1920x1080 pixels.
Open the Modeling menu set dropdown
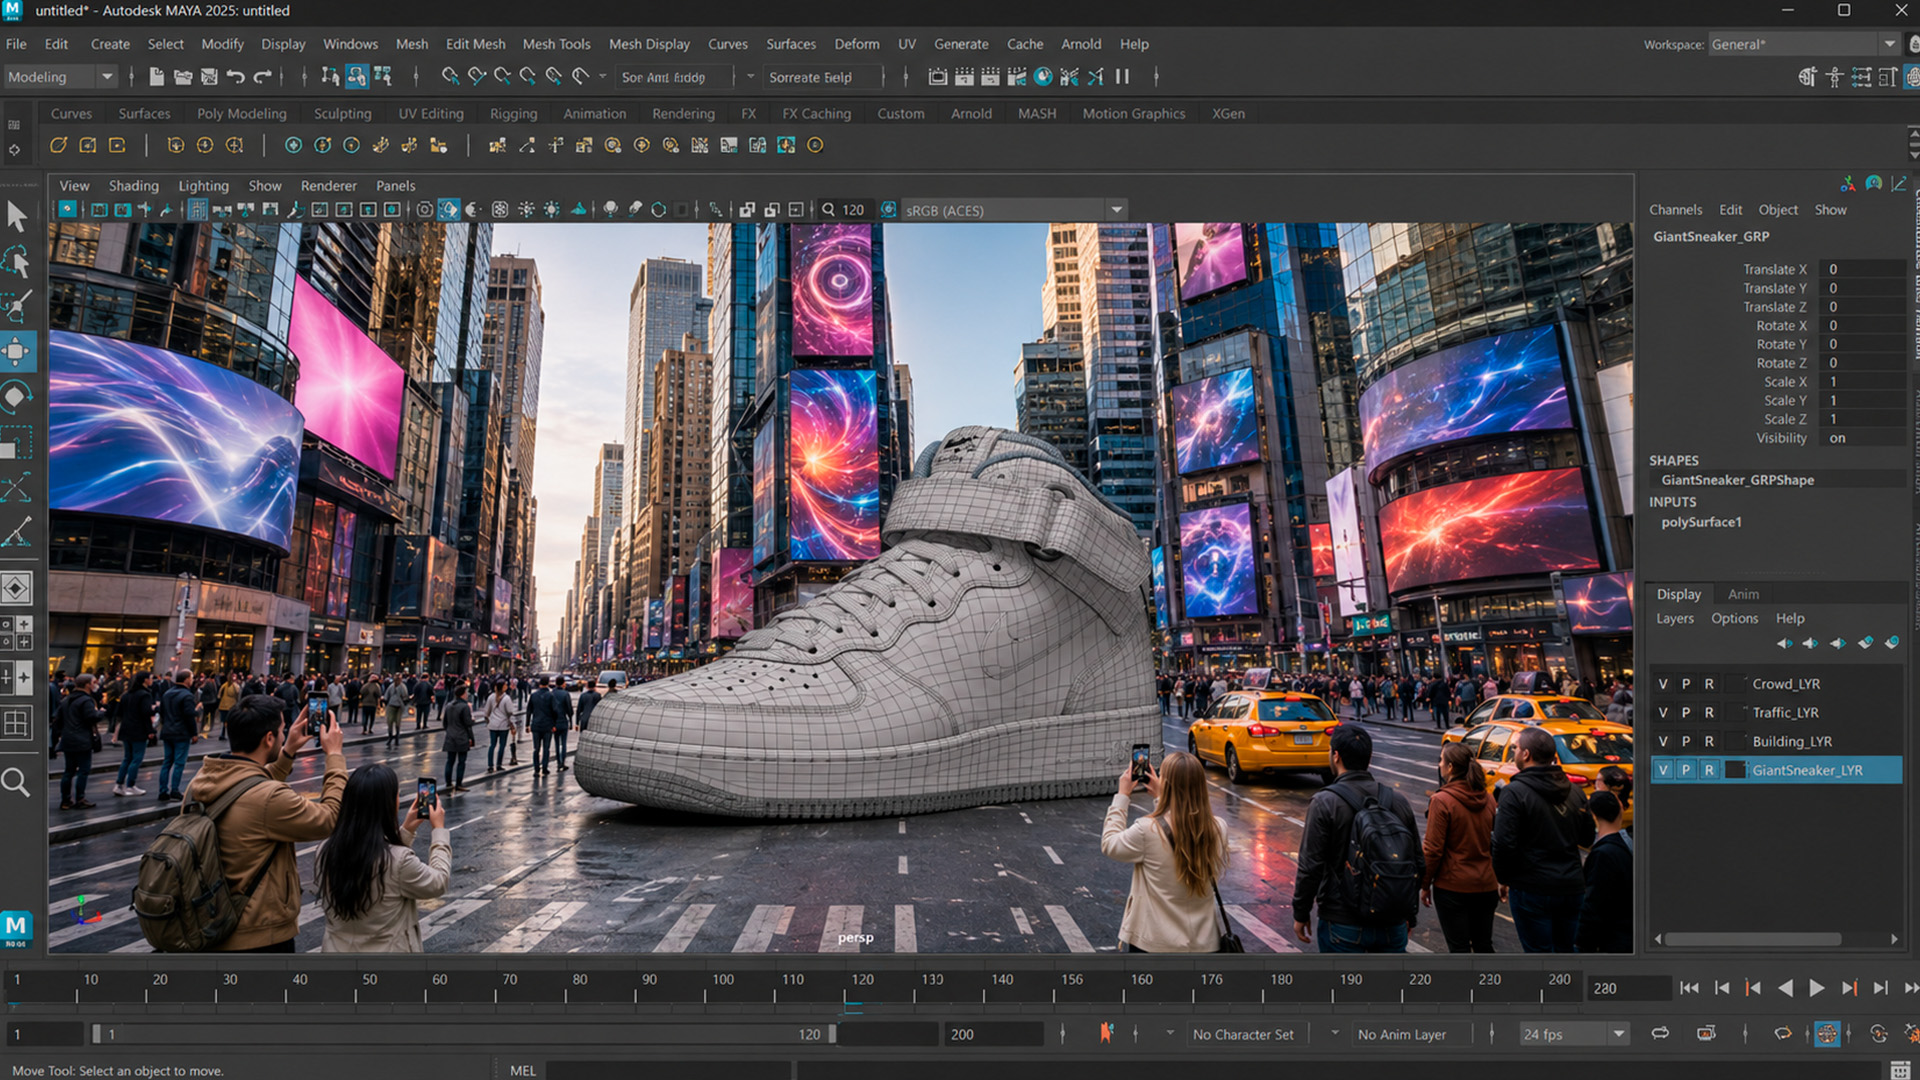coord(60,77)
